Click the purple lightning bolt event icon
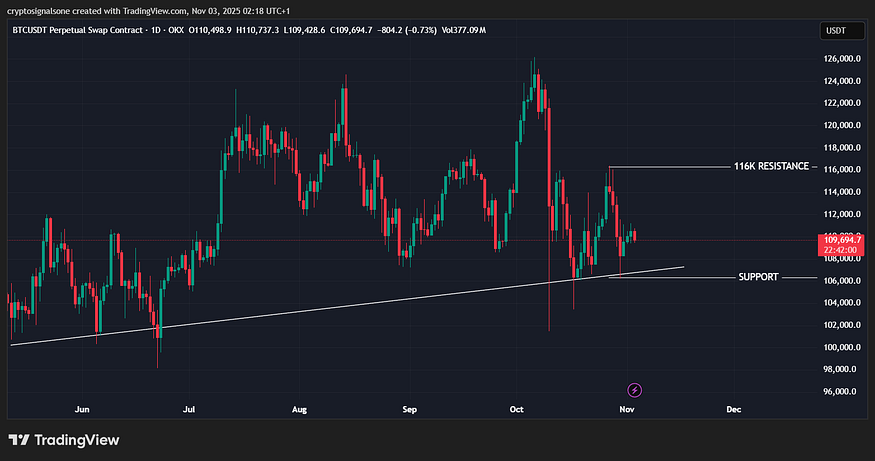Screen dimensions: 875x461 pos(633,389)
